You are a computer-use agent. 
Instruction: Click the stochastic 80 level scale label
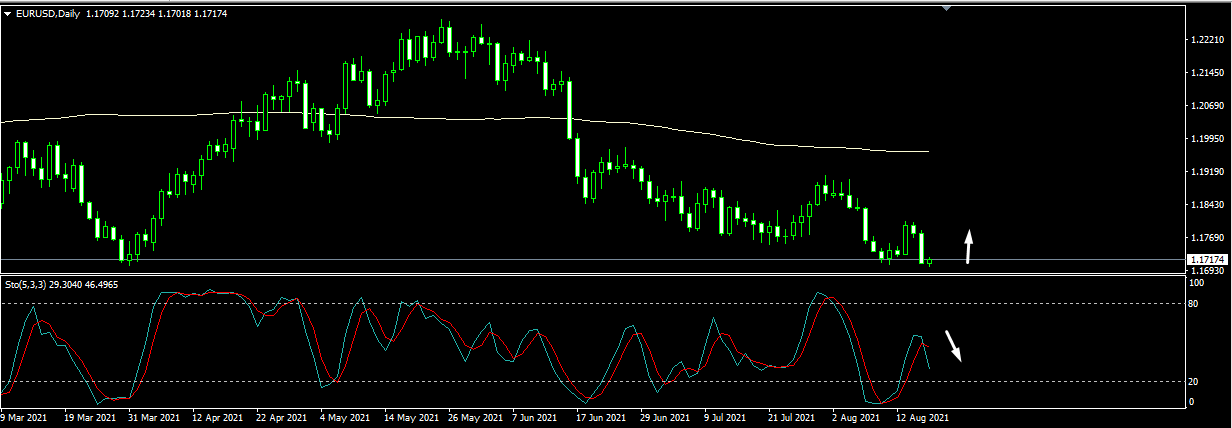pyautogui.click(x=1193, y=302)
